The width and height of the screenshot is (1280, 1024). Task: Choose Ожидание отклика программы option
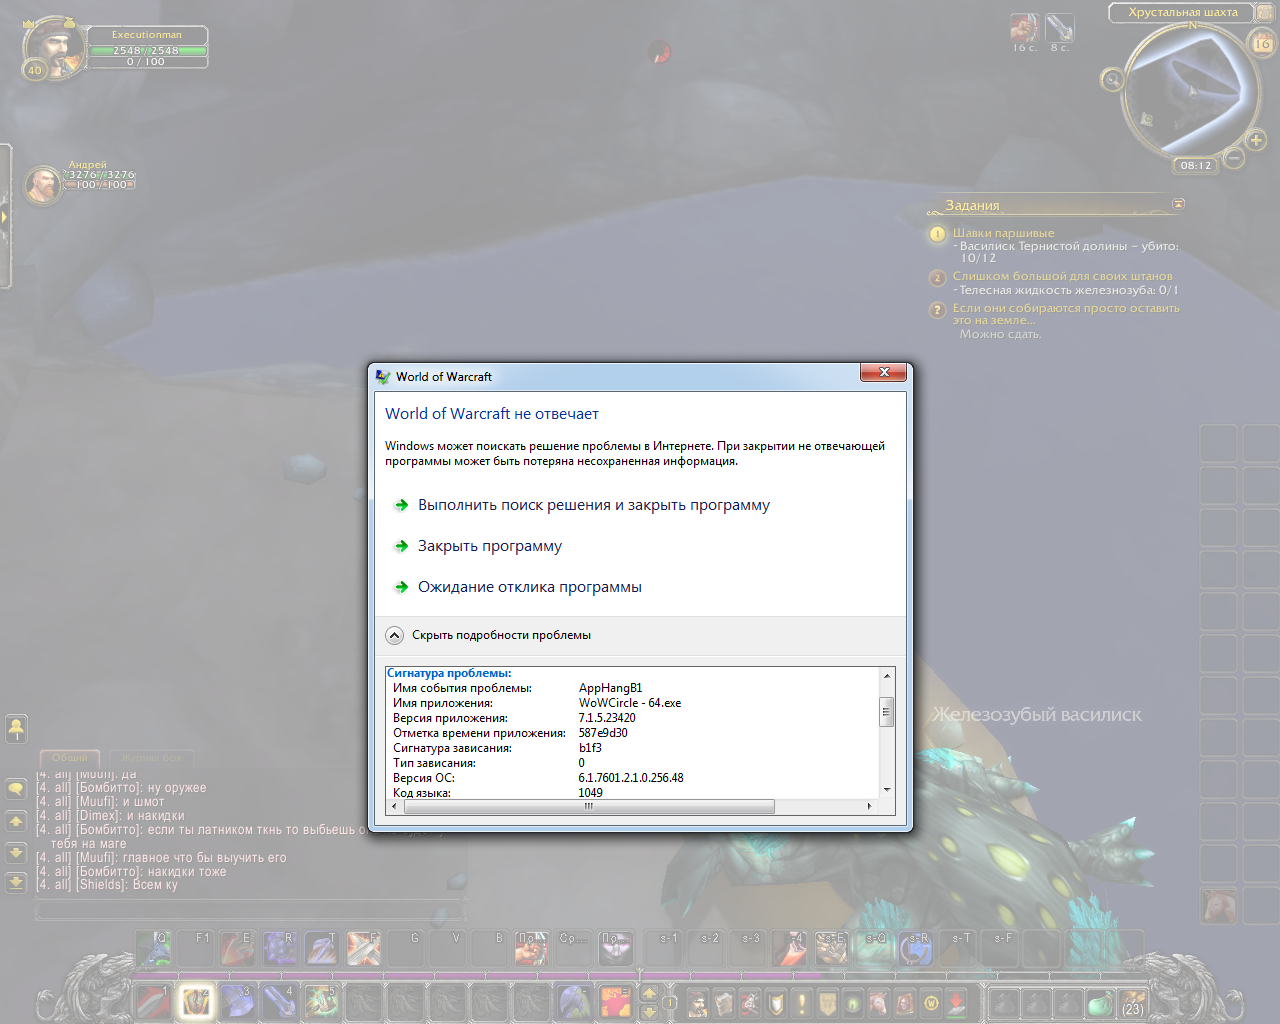529,587
